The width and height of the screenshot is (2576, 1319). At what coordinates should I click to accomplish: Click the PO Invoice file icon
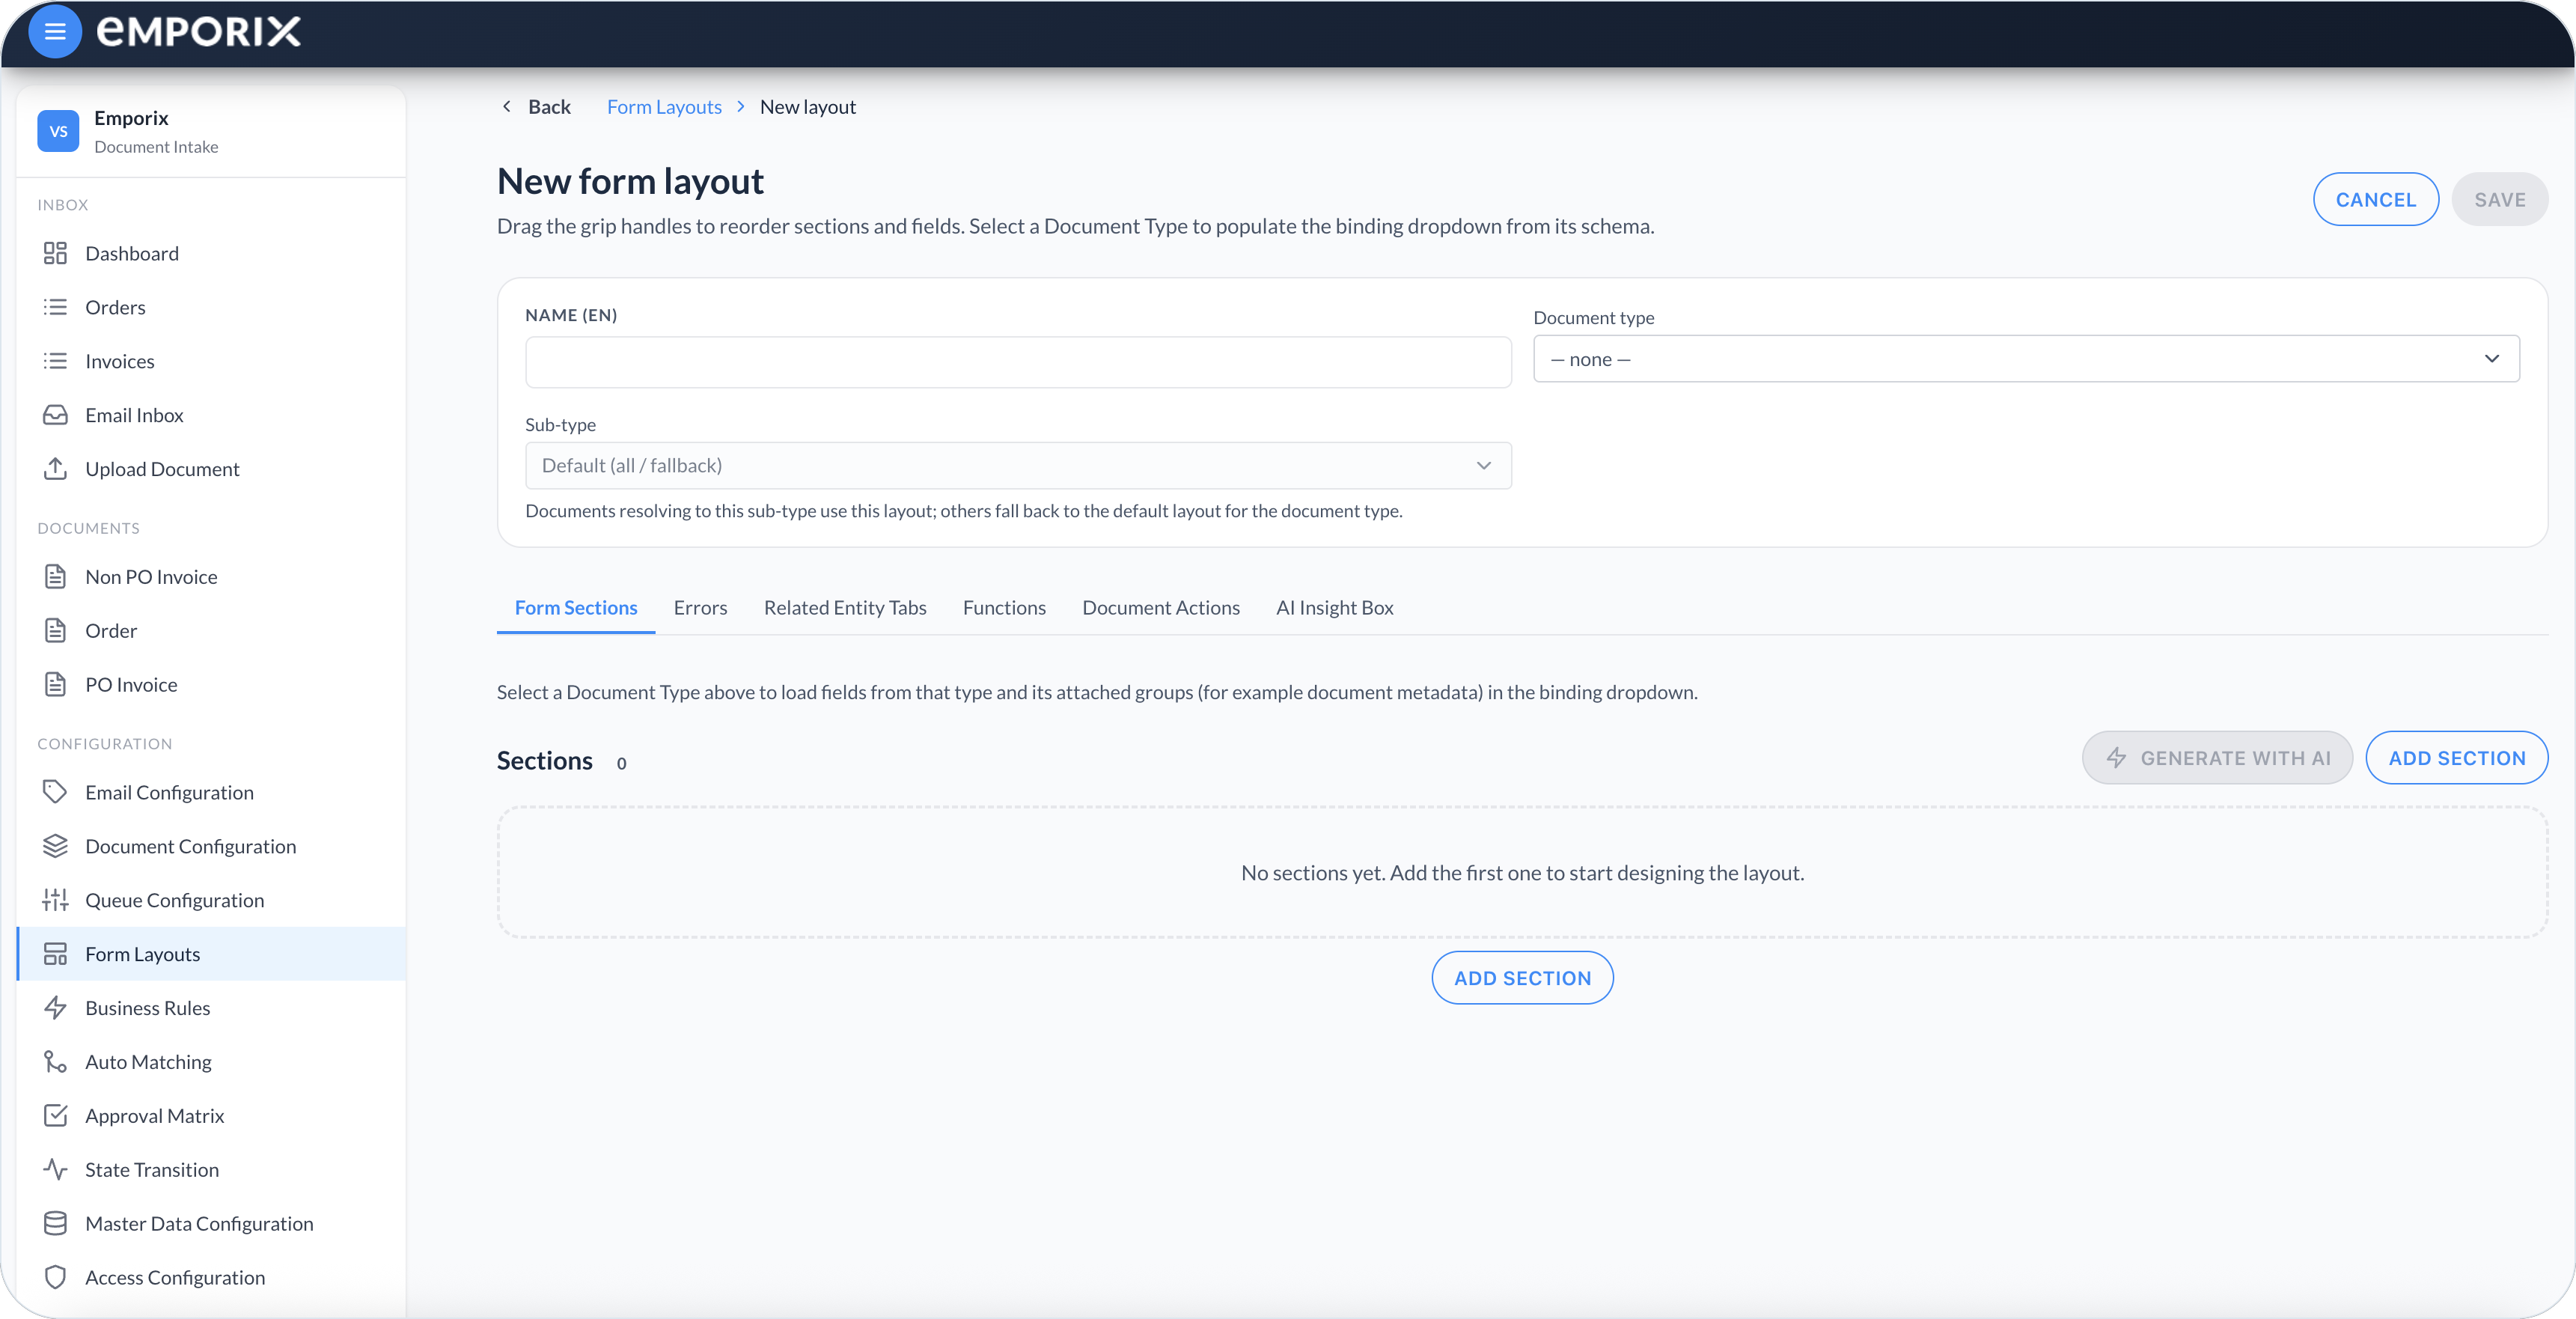coord(55,685)
